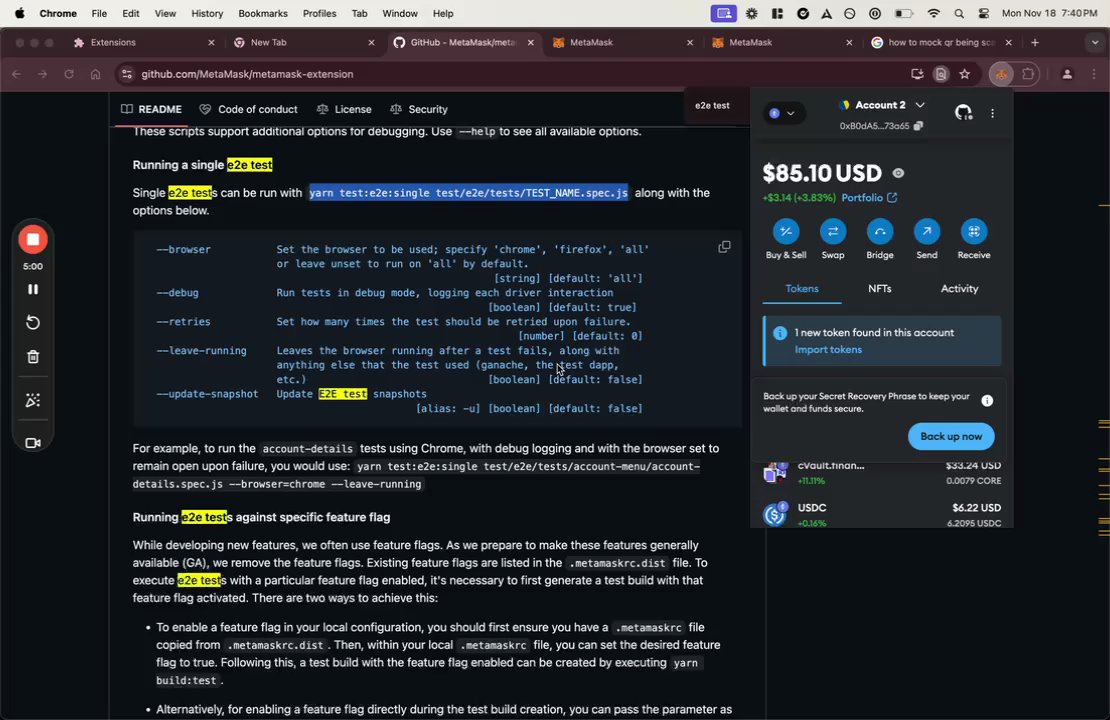Stop the screen recording
Screen dimensions: 1110x720
point(33,239)
